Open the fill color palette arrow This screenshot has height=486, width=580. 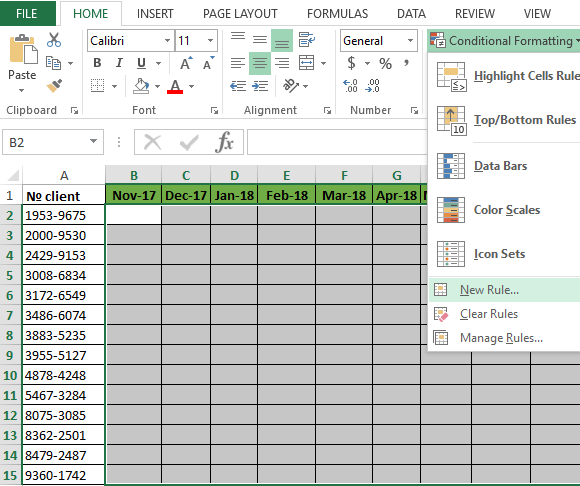pyautogui.click(x=157, y=86)
